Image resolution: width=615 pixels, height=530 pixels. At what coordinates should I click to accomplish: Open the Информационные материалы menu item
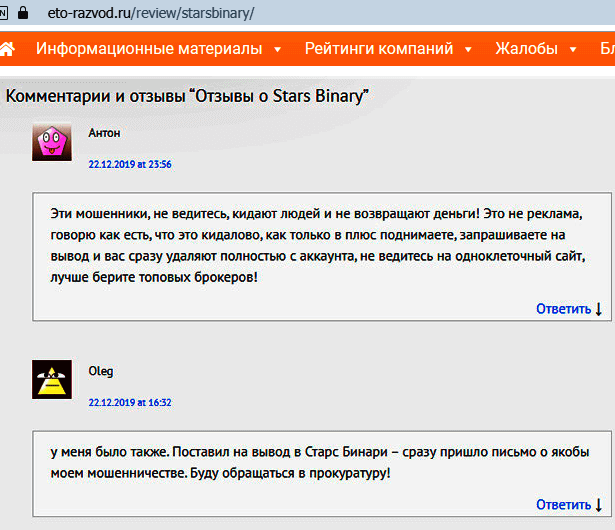tap(149, 49)
